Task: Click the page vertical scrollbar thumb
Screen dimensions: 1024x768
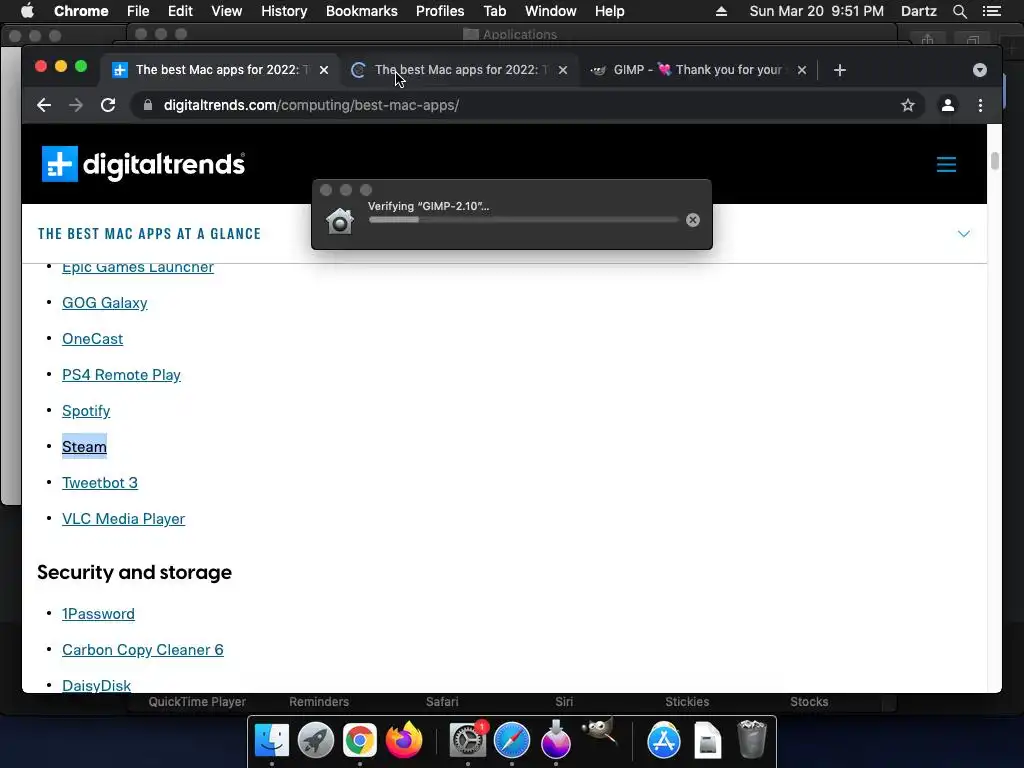Action: pyautogui.click(x=995, y=161)
